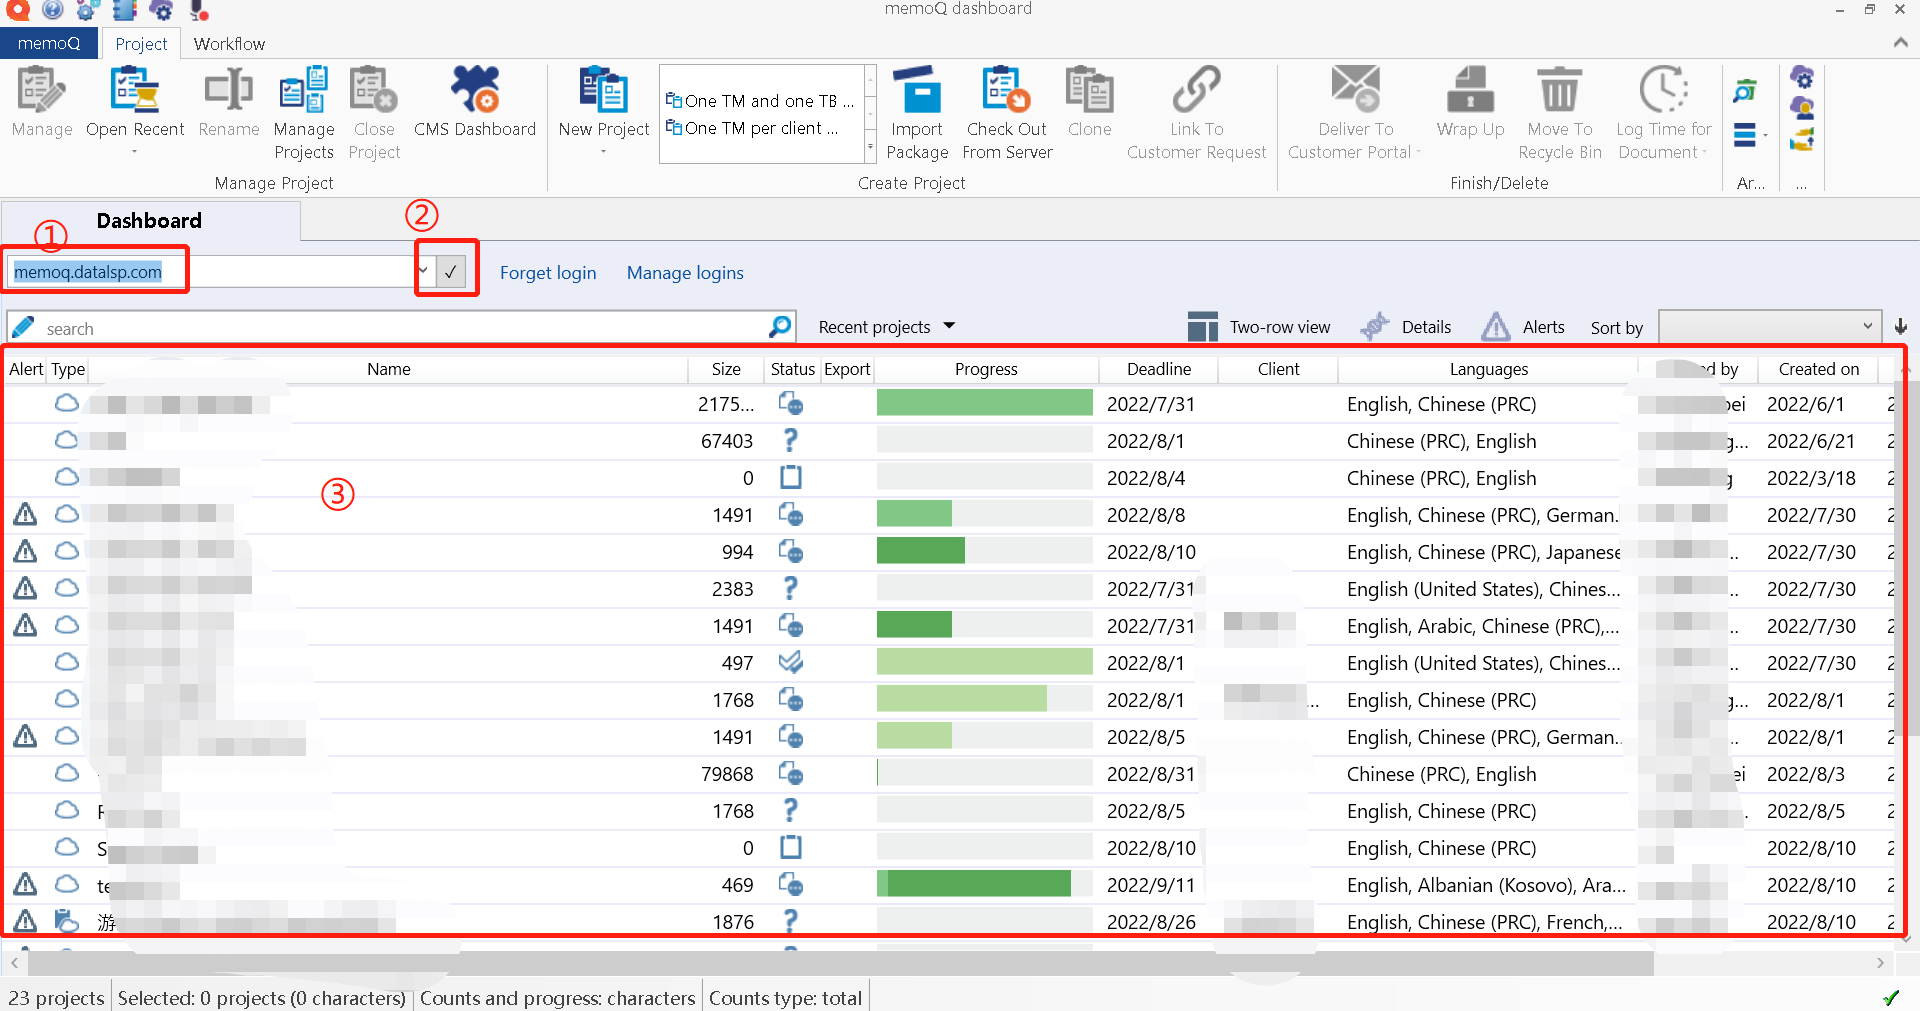Click 'Counts type: total' in status bar
This screenshot has width=1920, height=1011.
(785, 997)
